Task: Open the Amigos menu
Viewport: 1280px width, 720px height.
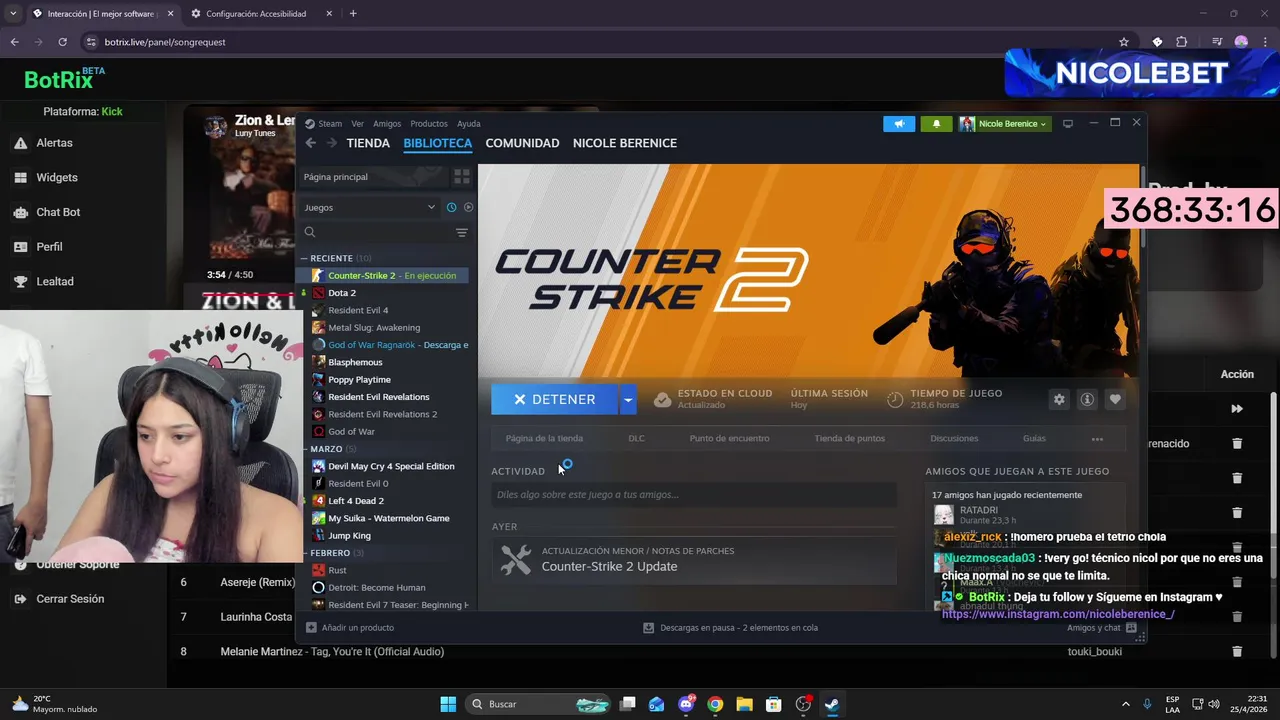Action: [387, 124]
